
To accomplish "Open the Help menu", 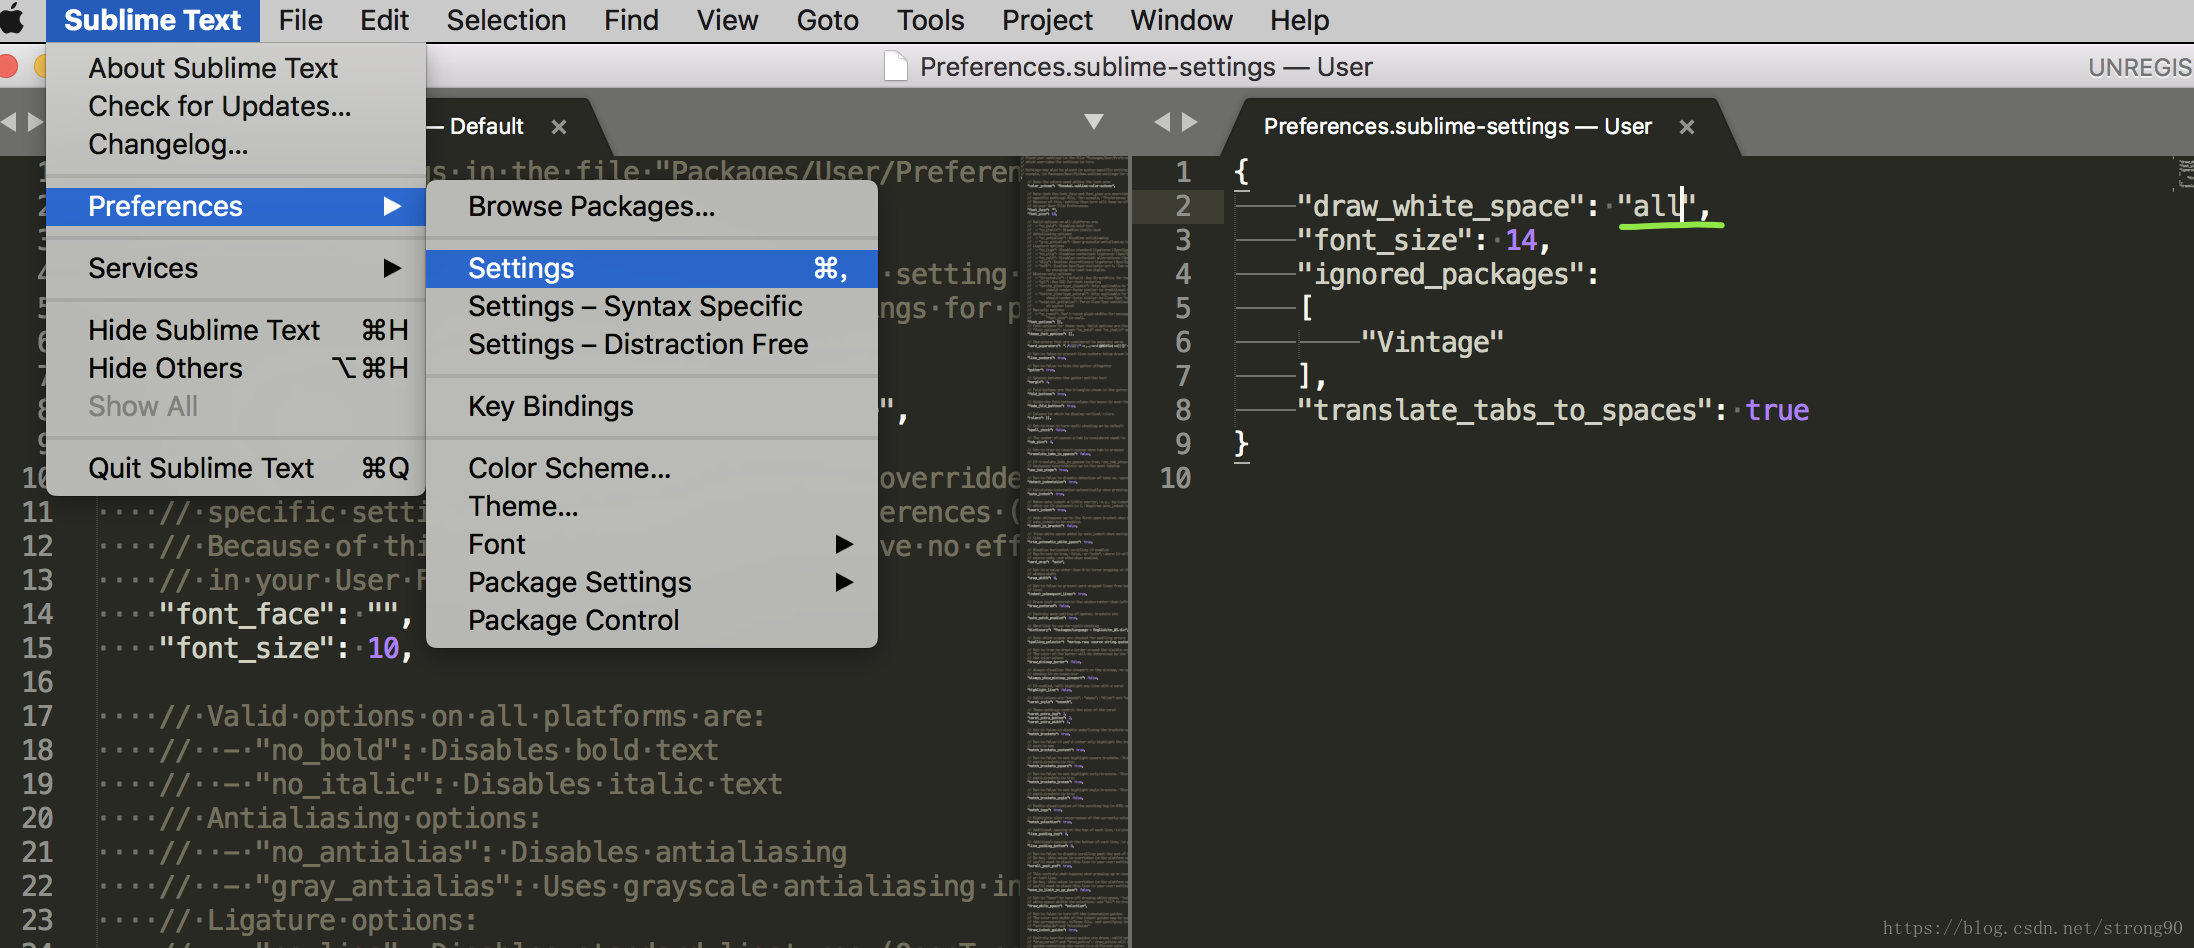I will coord(1299,20).
